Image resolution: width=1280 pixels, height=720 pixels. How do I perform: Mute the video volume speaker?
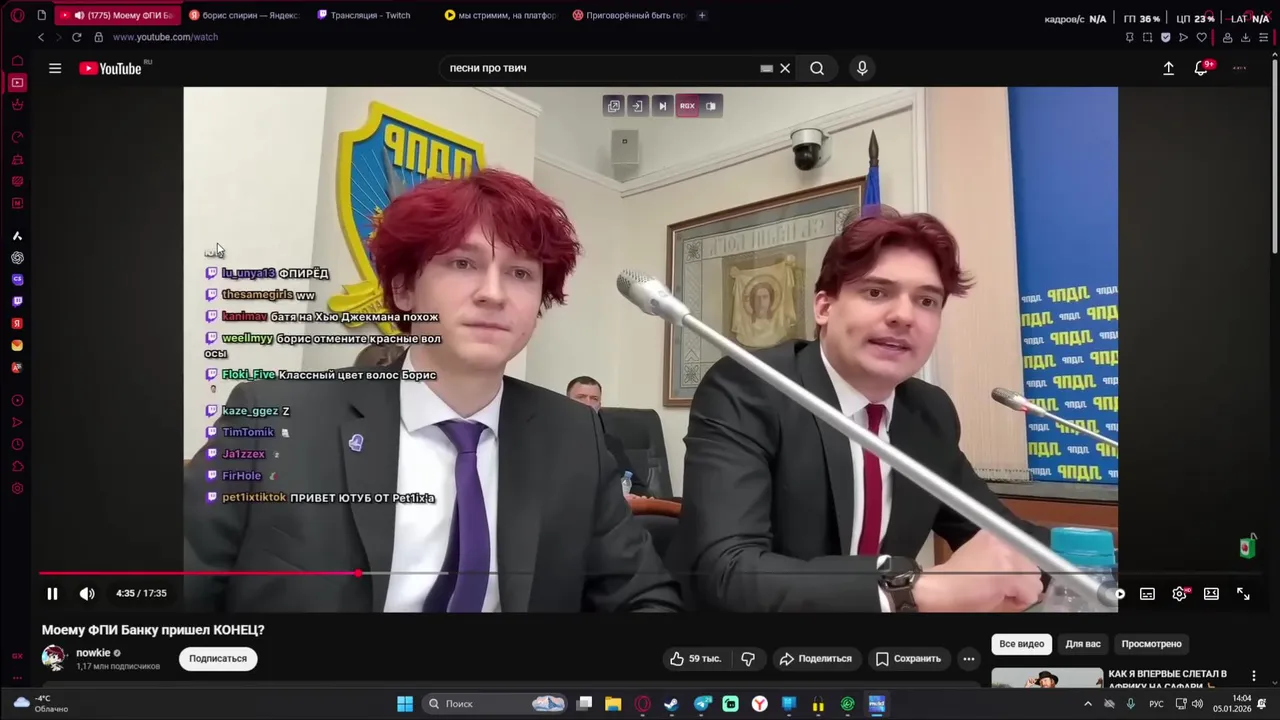tap(87, 593)
